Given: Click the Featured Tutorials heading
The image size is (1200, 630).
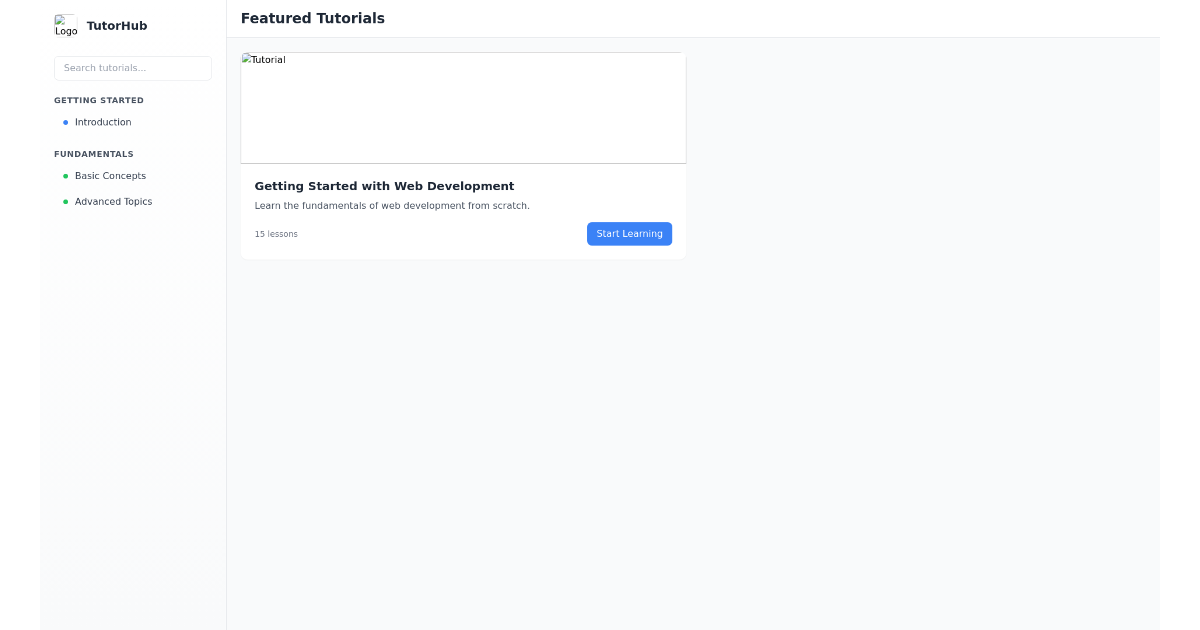Looking at the screenshot, I should (x=313, y=18).
